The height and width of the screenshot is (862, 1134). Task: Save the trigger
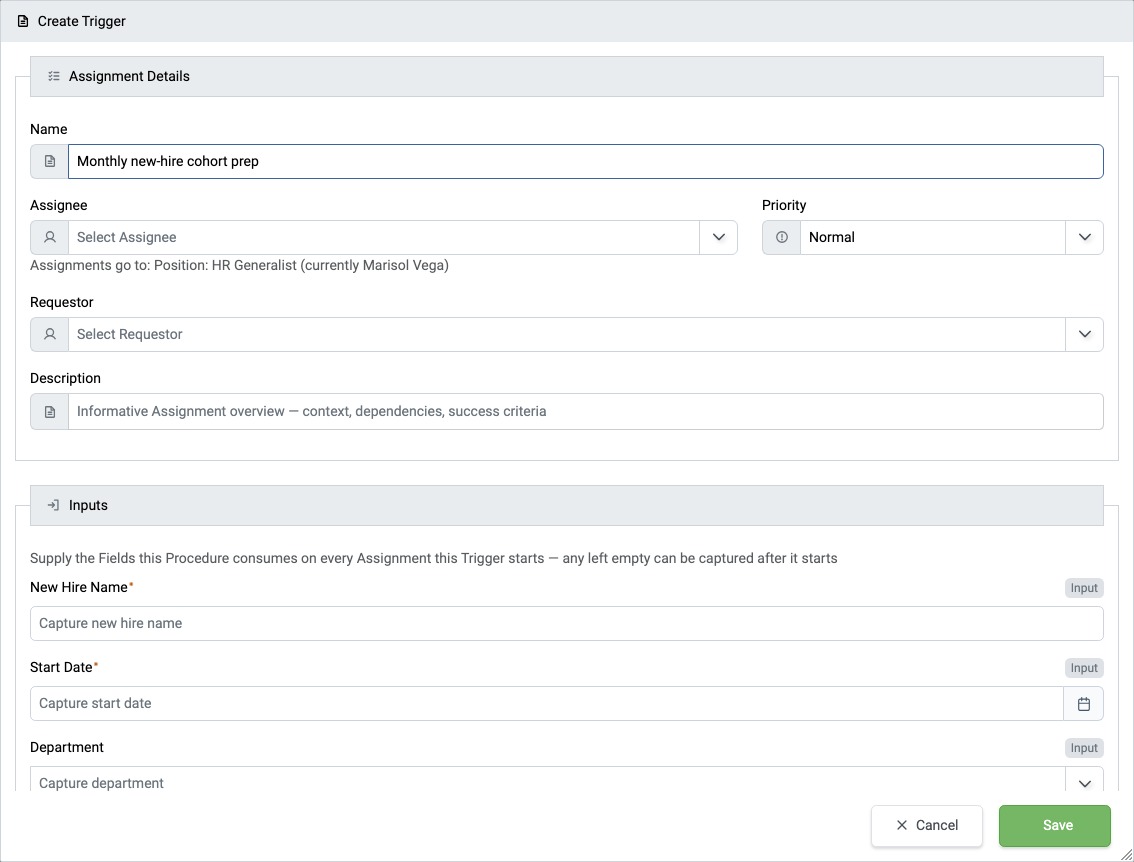1055,826
